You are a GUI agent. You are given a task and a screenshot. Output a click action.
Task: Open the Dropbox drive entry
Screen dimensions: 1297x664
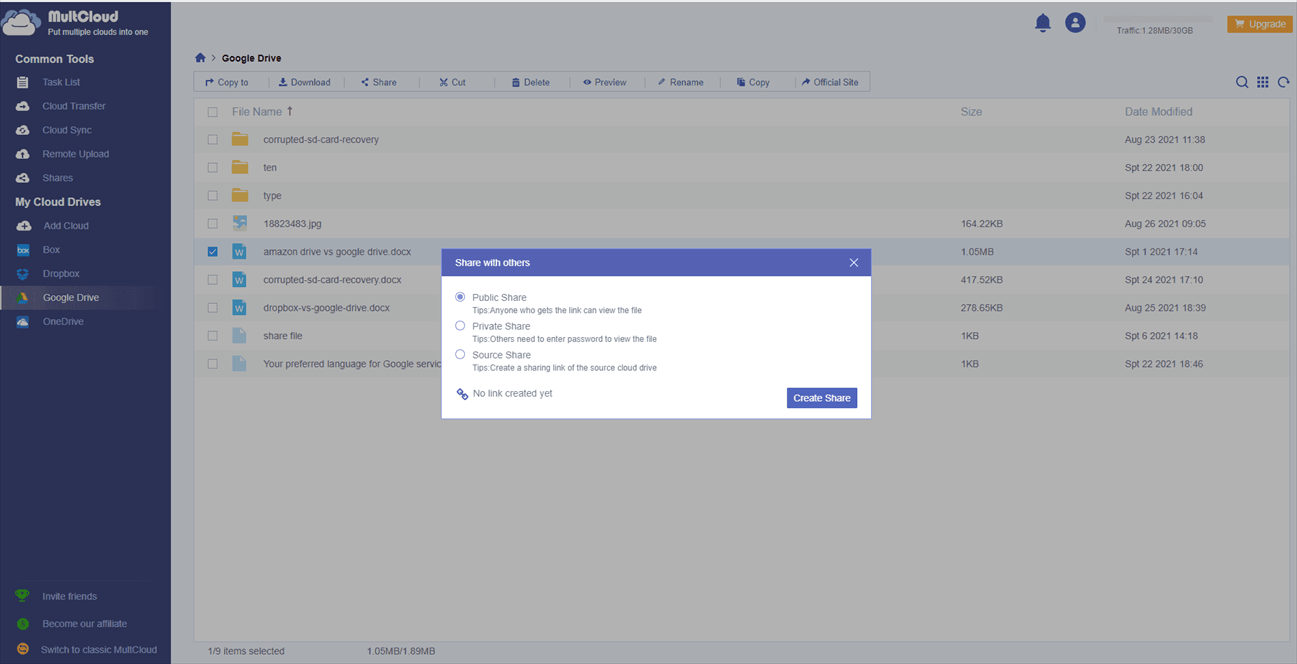click(61, 274)
